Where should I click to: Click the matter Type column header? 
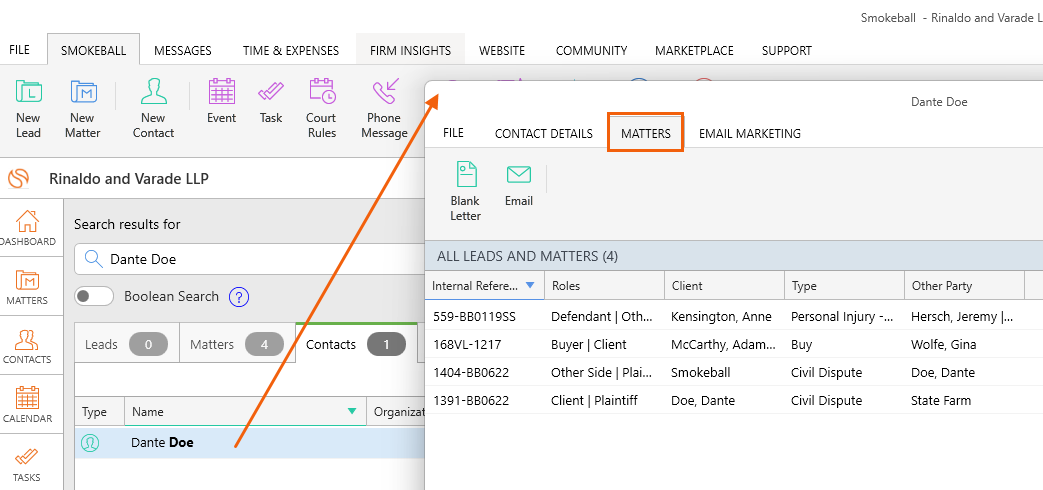click(844, 286)
